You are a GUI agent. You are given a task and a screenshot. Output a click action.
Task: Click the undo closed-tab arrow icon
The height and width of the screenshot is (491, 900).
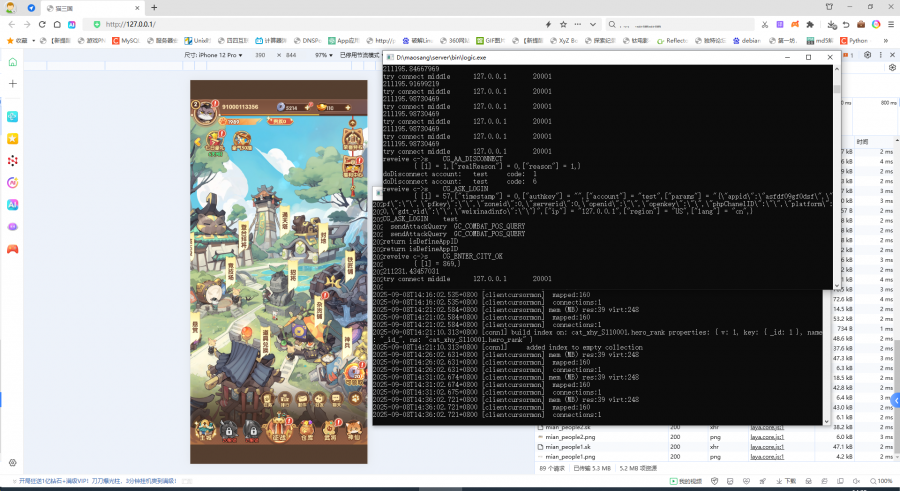point(846,25)
